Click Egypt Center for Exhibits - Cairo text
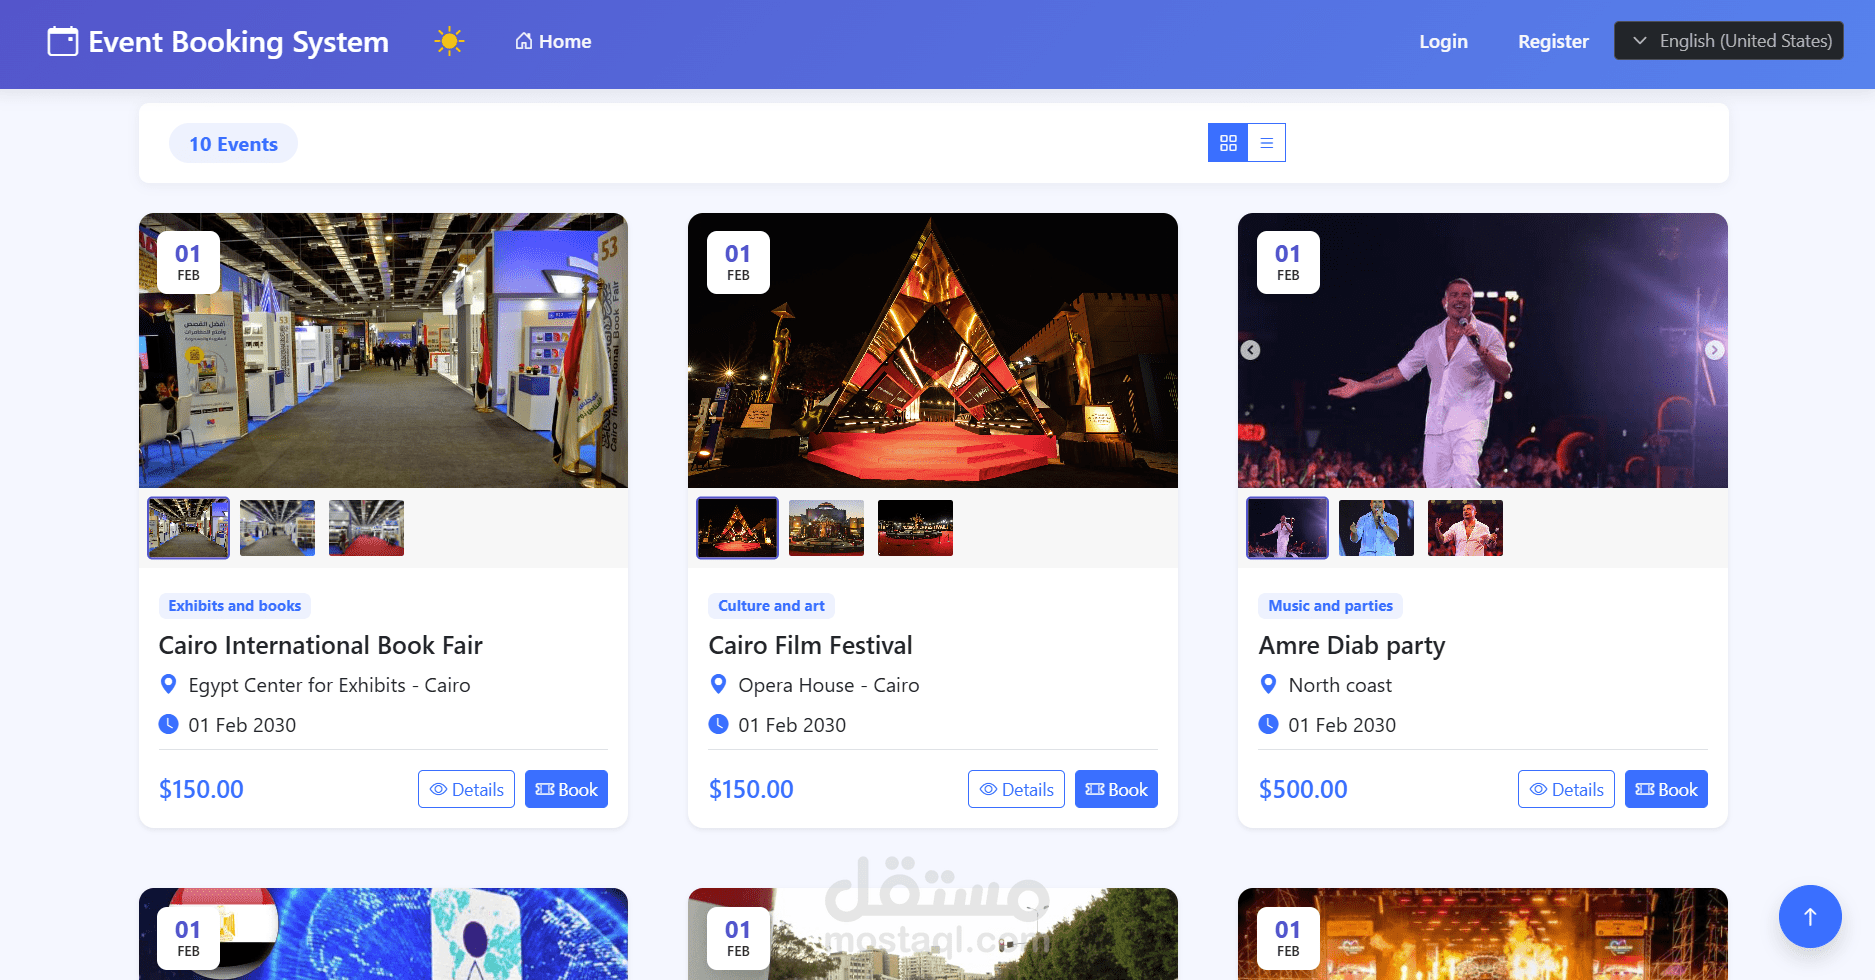Image resolution: width=1875 pixels, height=980 pixels. click(x=329, y=685)
